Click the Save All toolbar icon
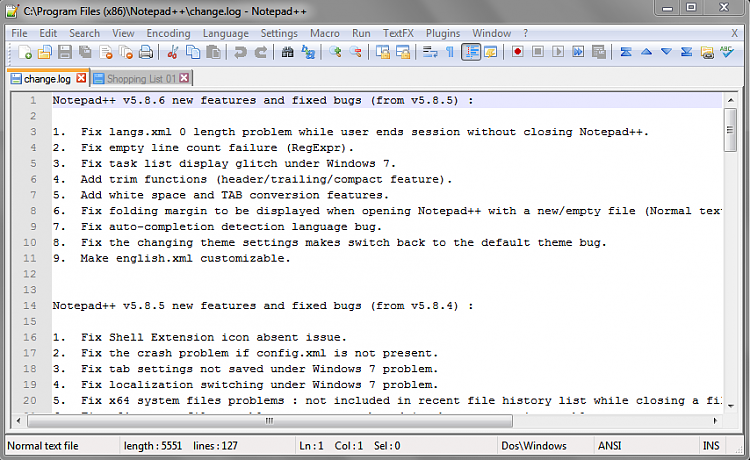 pos(85,52)
